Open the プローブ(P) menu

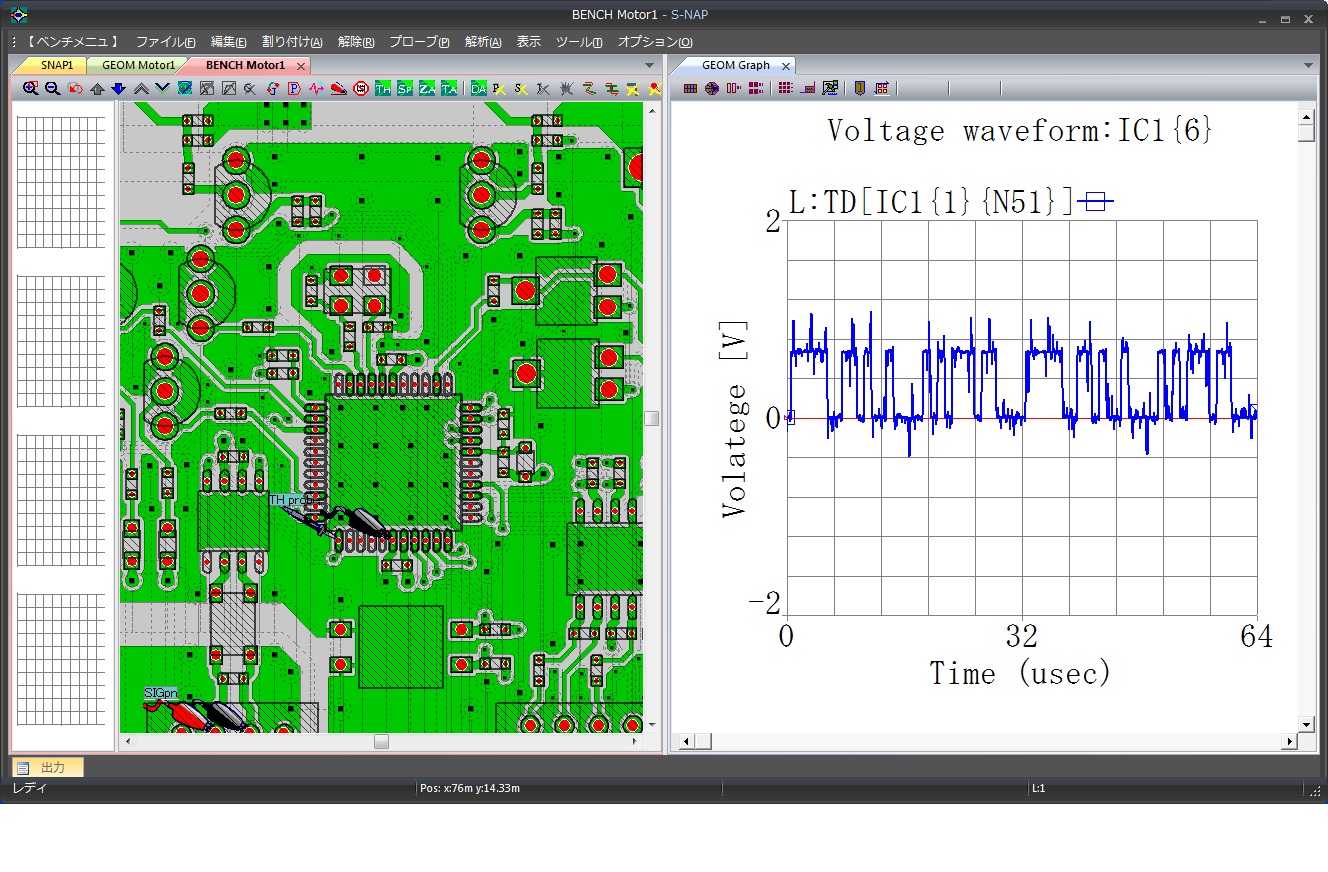coord(419,42)
